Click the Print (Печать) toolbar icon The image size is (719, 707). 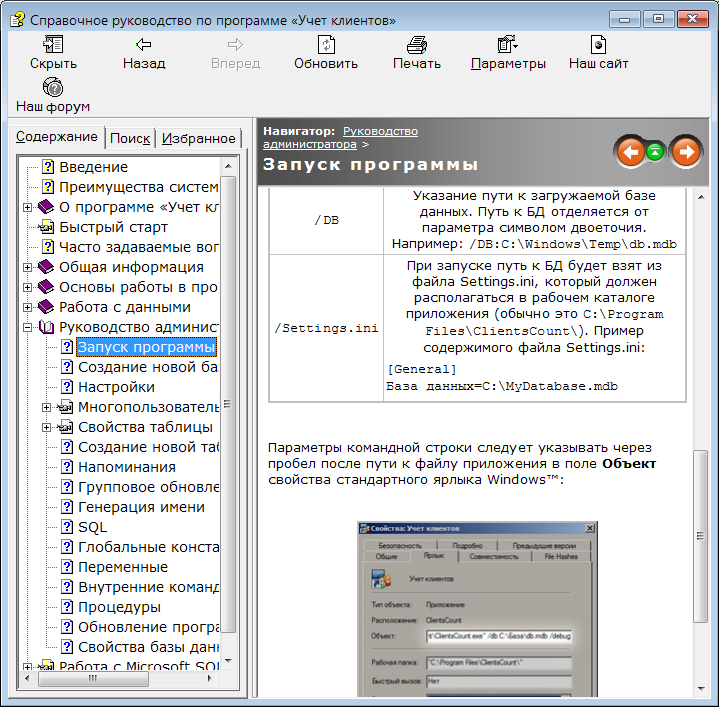pos(417,45)
